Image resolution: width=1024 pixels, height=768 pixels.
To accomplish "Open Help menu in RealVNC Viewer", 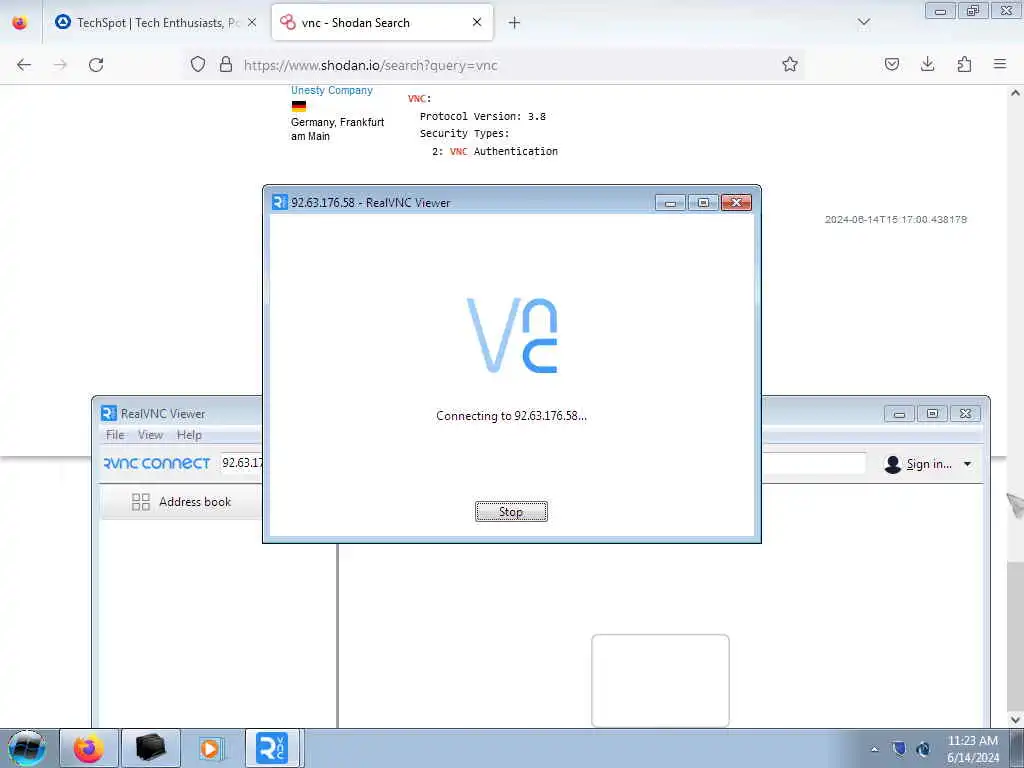I will click(189, 435).
